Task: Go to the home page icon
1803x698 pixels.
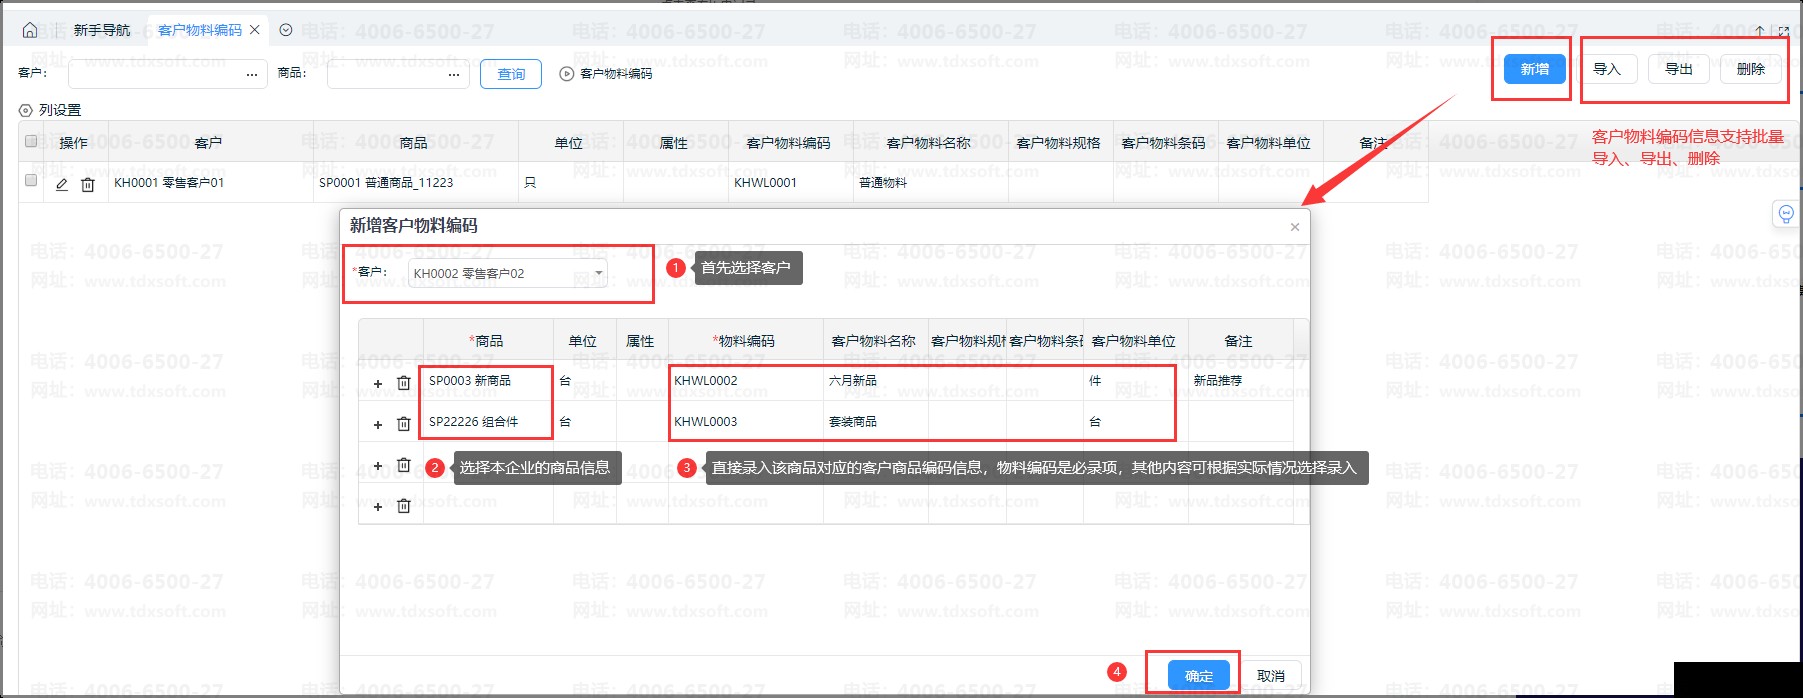Action: pos(30,30)
